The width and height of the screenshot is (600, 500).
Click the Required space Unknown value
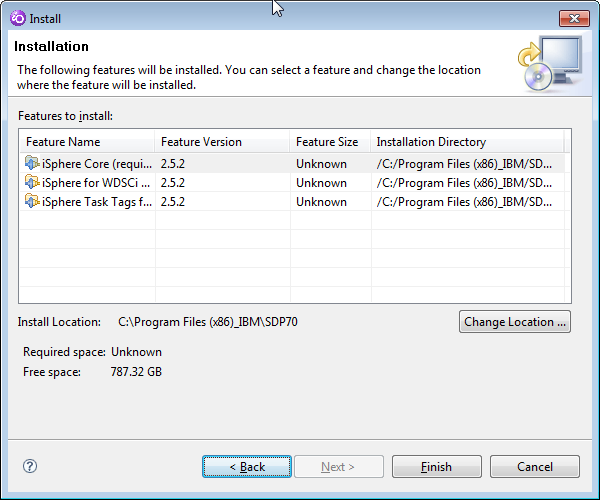click(136, 352)
